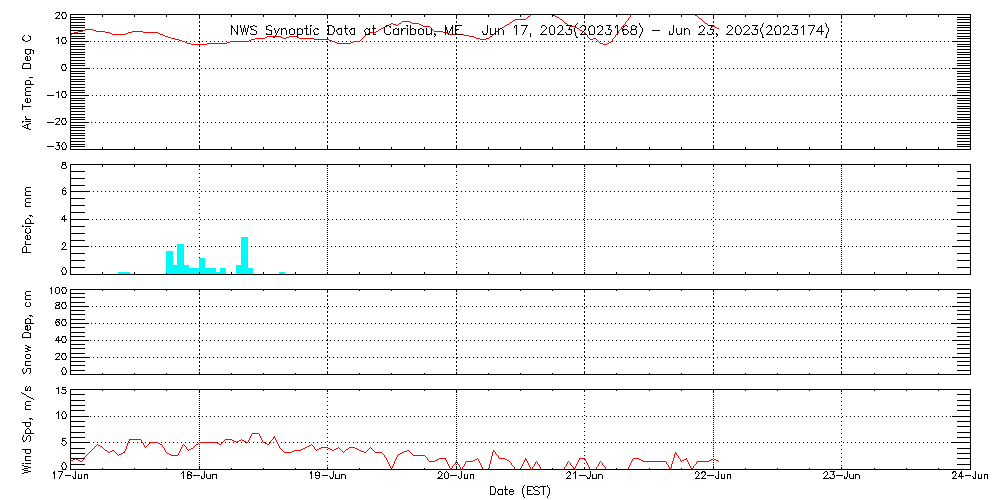Click the 17-Jun date tick label
Image resolution: width=1000 pixels, height=500 pixels.
click(x=71, y=476)
